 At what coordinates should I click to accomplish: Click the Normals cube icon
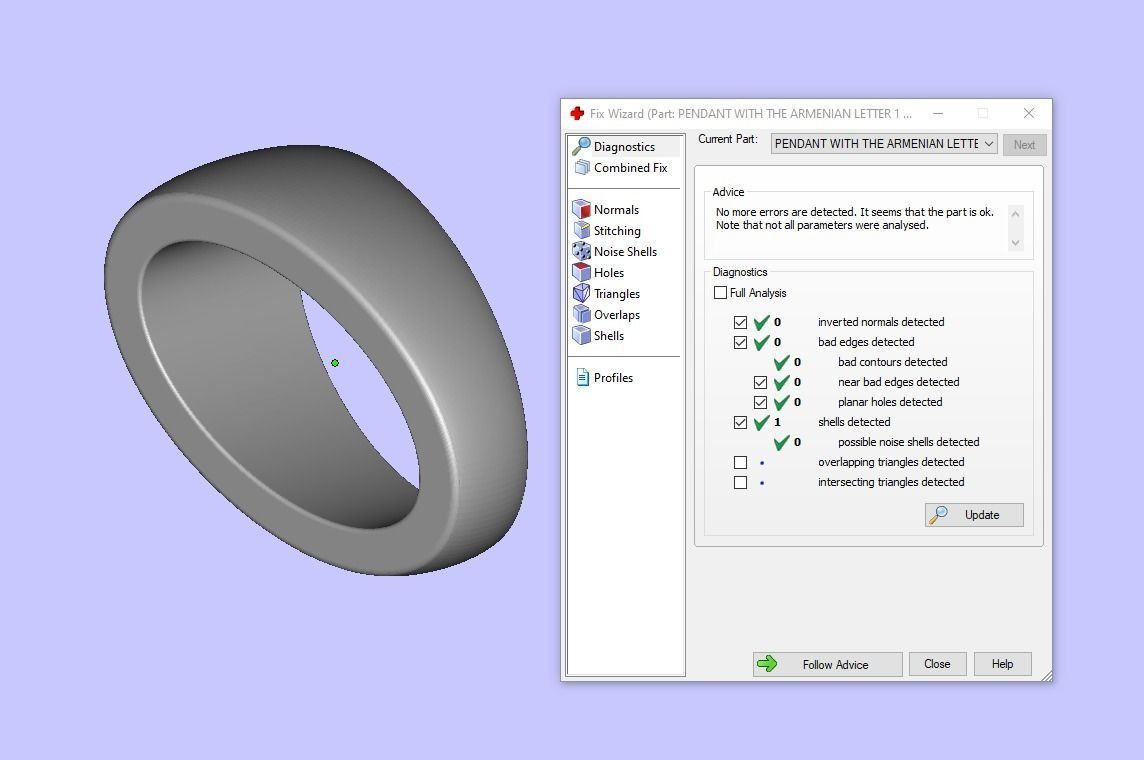point(581,209)
